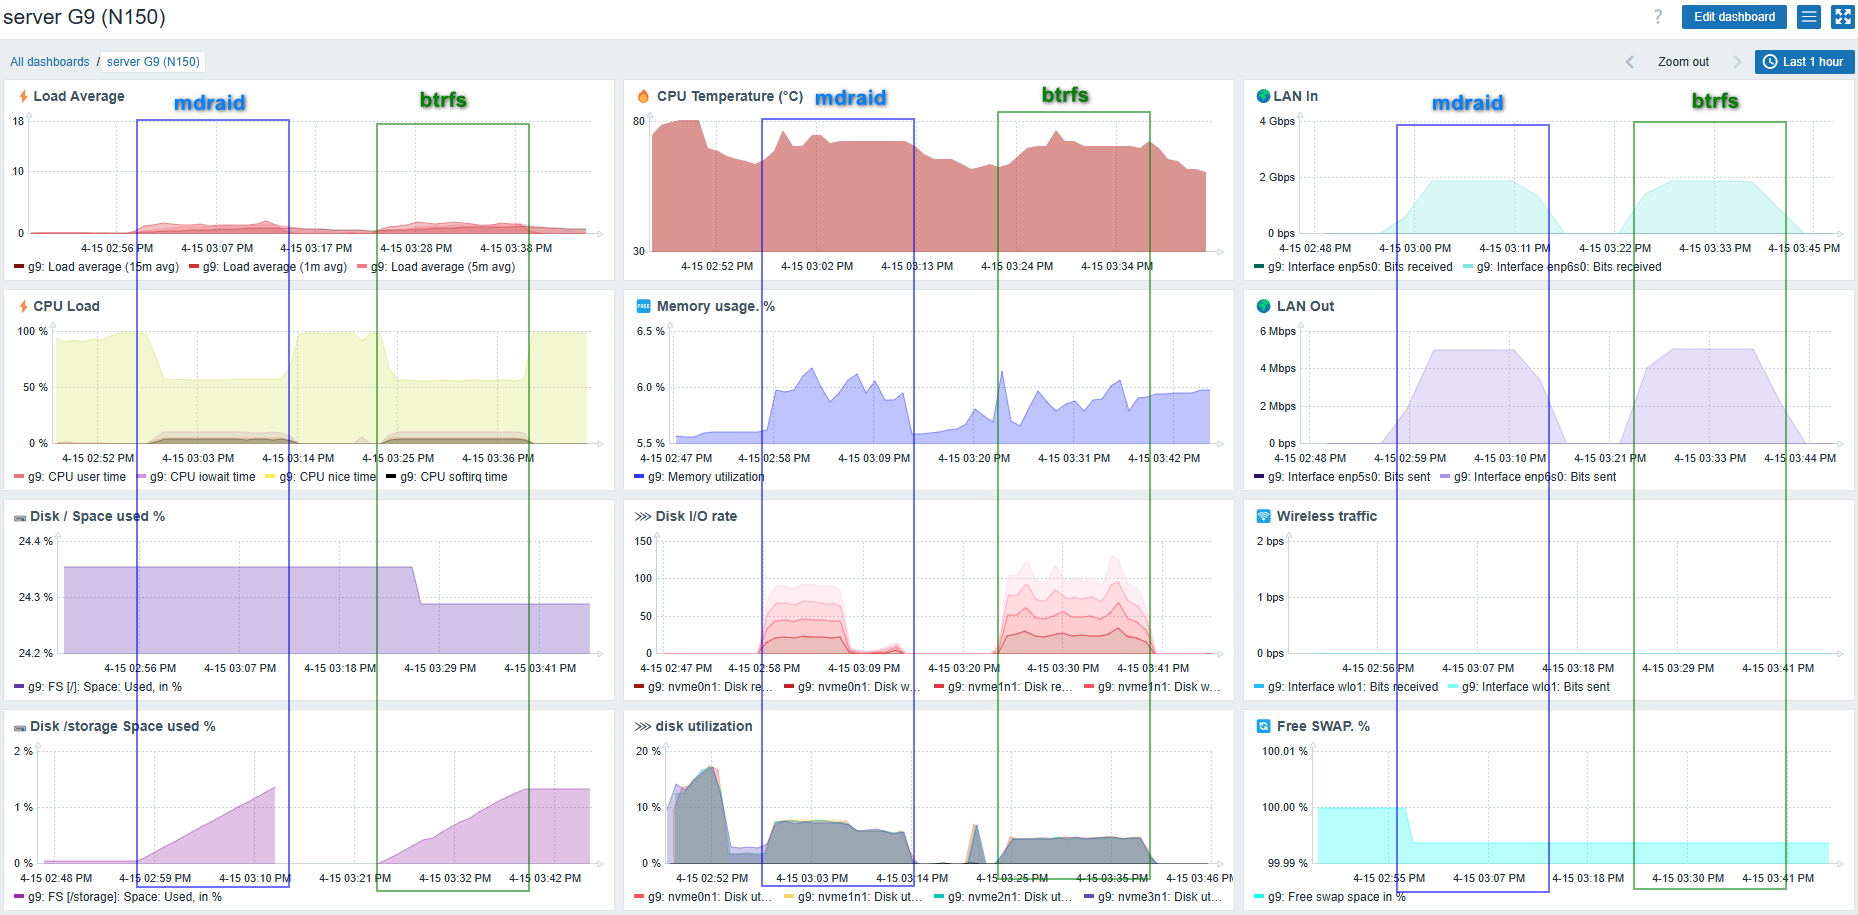Click Zoom out time range
Image resolution: width=1858 pixels, height=915 pixels.
tap(1683, 62)
